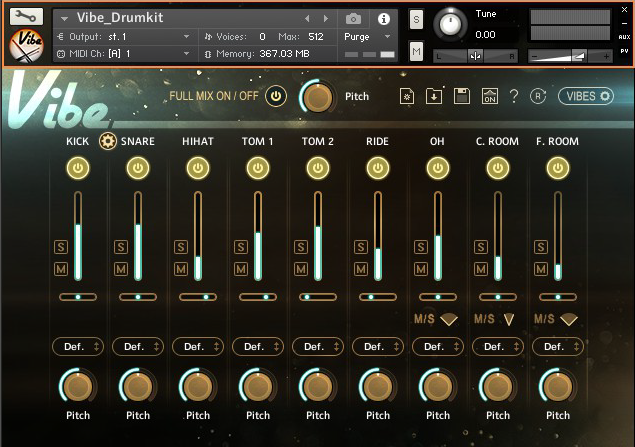This screenshot has height=447, width=635.
Task: Click the floppy disk save preset icon
Action: point(461,96)
